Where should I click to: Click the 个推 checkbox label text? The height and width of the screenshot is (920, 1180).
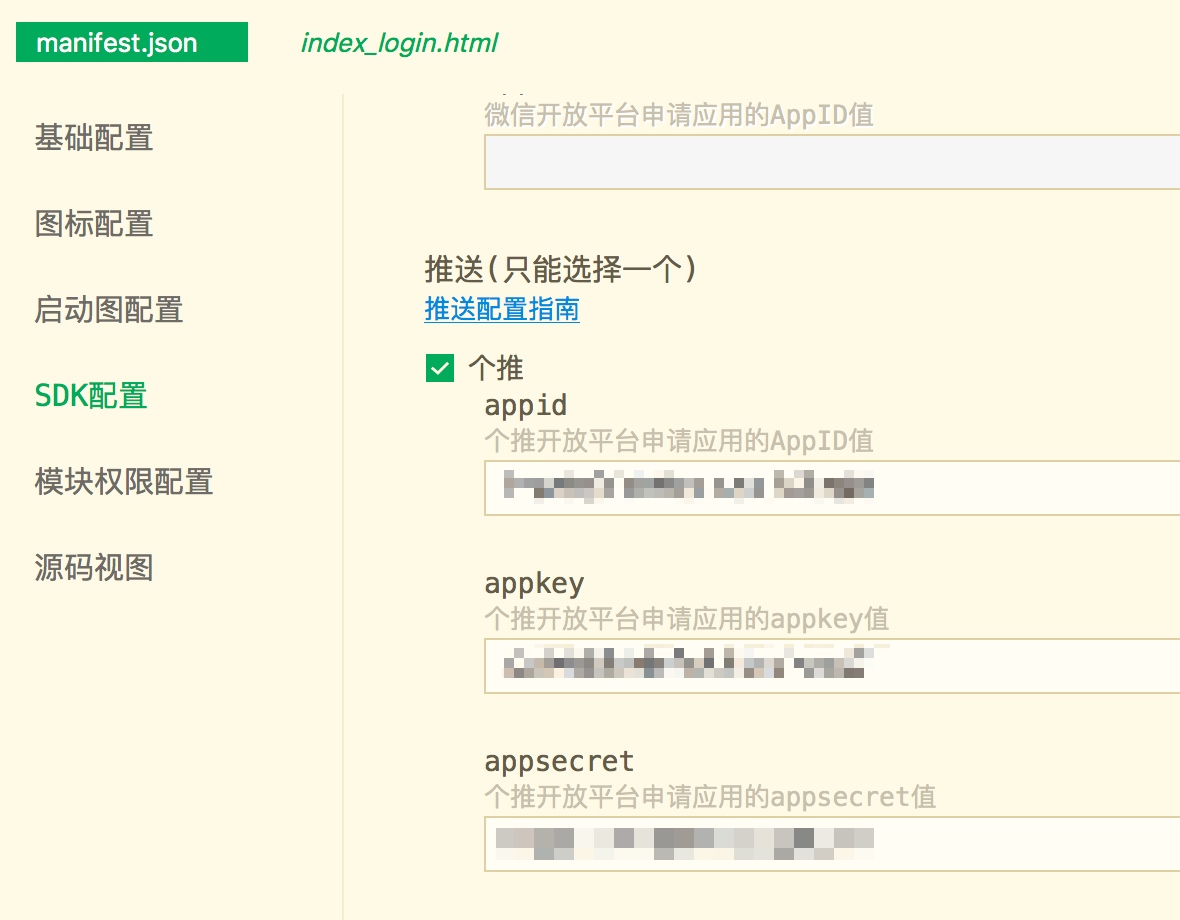pyautogui.click(x=496, y=368)
